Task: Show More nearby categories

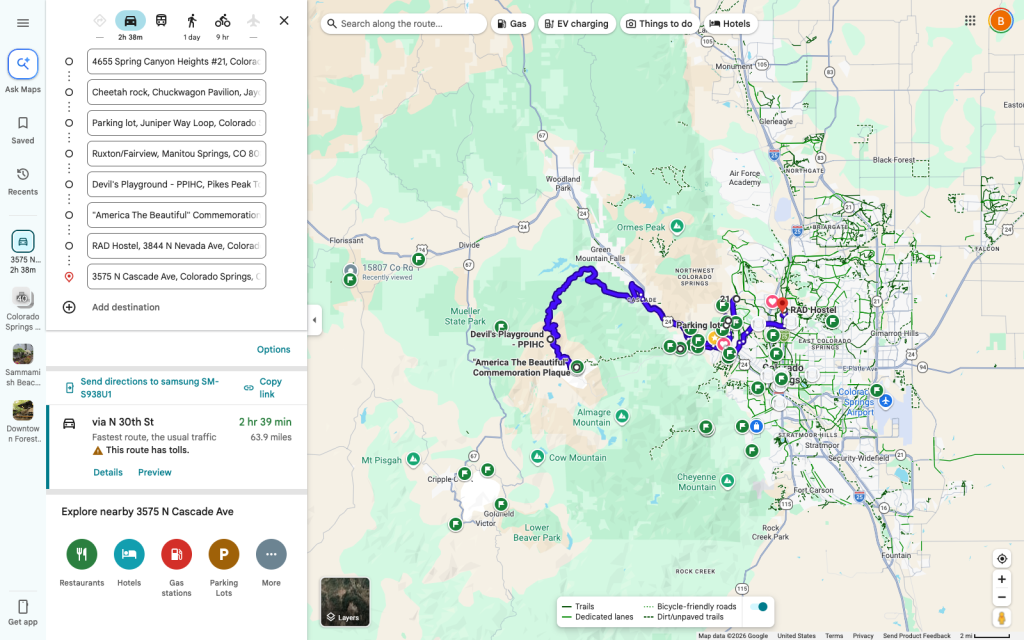Action: pos(271,554)
